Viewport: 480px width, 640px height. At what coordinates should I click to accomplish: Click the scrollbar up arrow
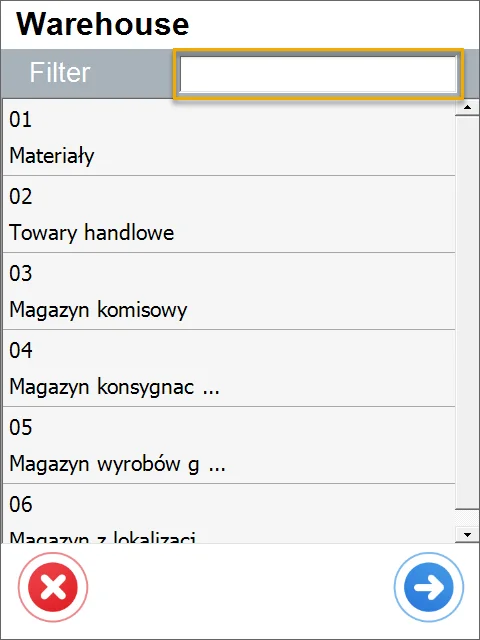click(467, 108)
